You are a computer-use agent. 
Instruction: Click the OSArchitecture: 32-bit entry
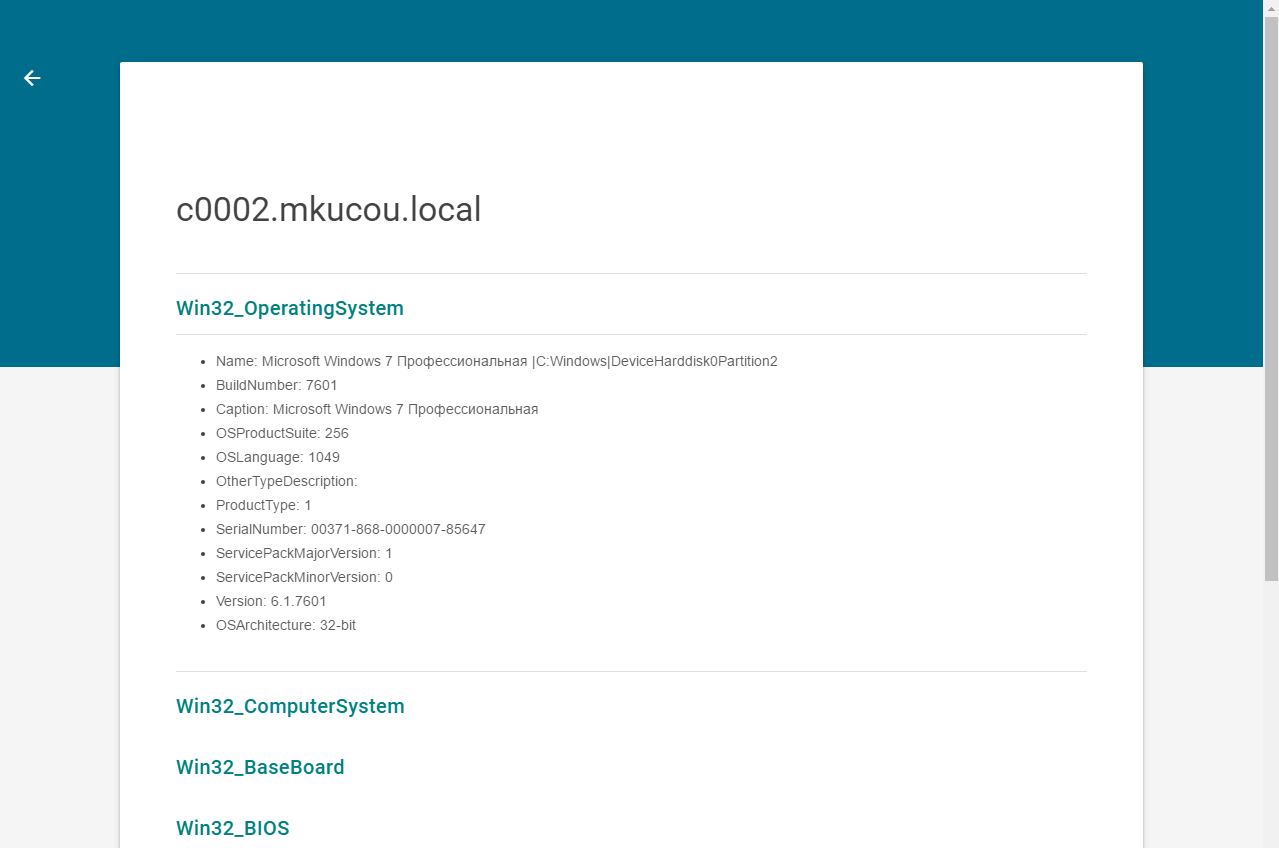coord(286,625)
